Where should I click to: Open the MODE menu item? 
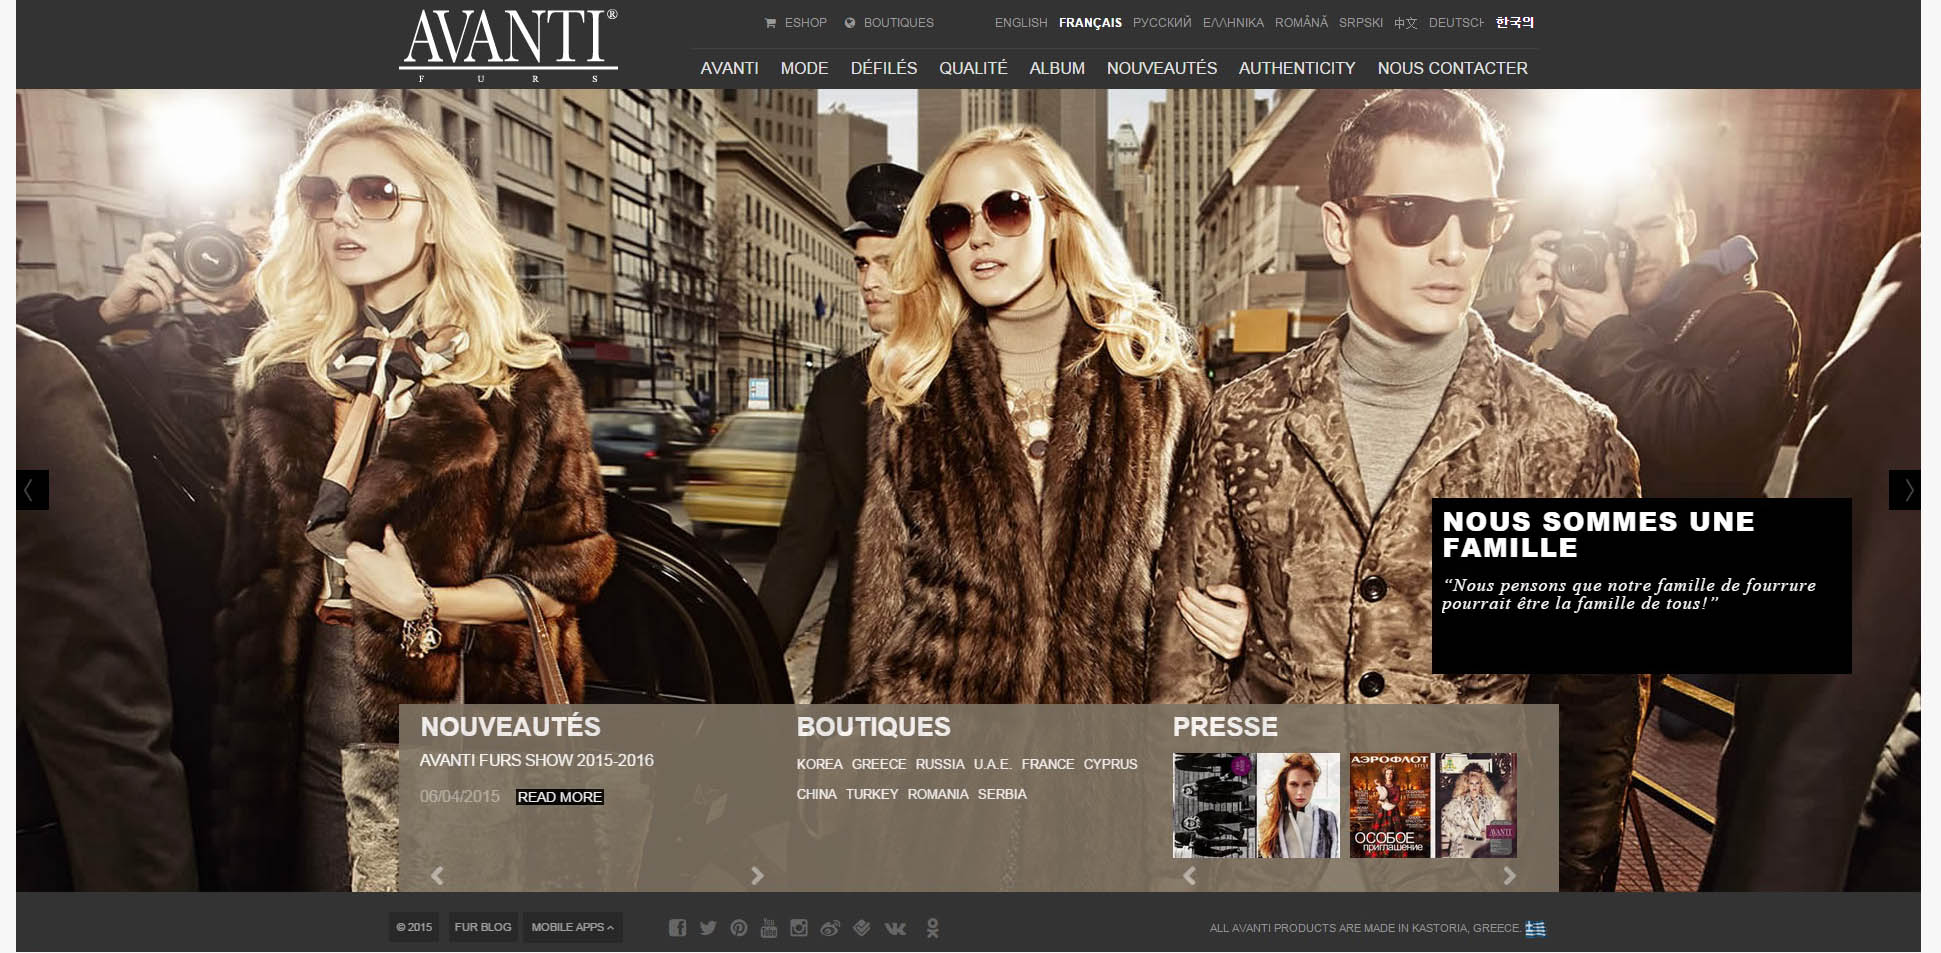[804, 68]
